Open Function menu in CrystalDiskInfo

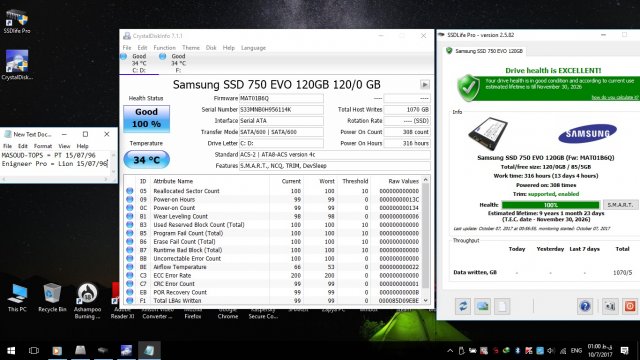click(x=164, y=48)
